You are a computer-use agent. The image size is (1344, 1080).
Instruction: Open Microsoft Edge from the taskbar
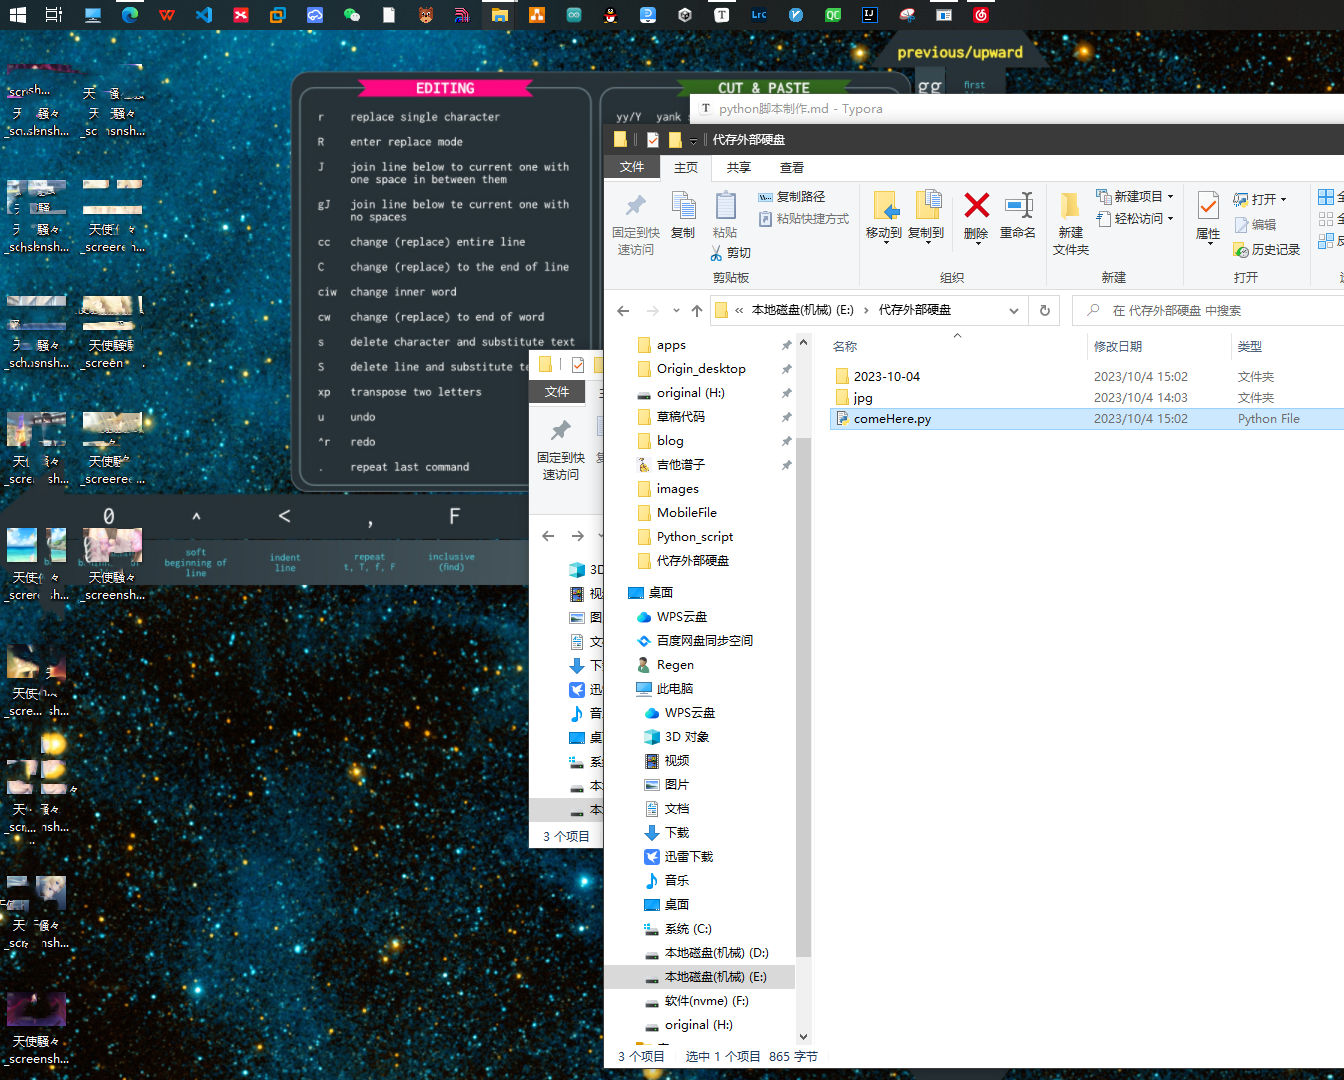click(130, 14)
